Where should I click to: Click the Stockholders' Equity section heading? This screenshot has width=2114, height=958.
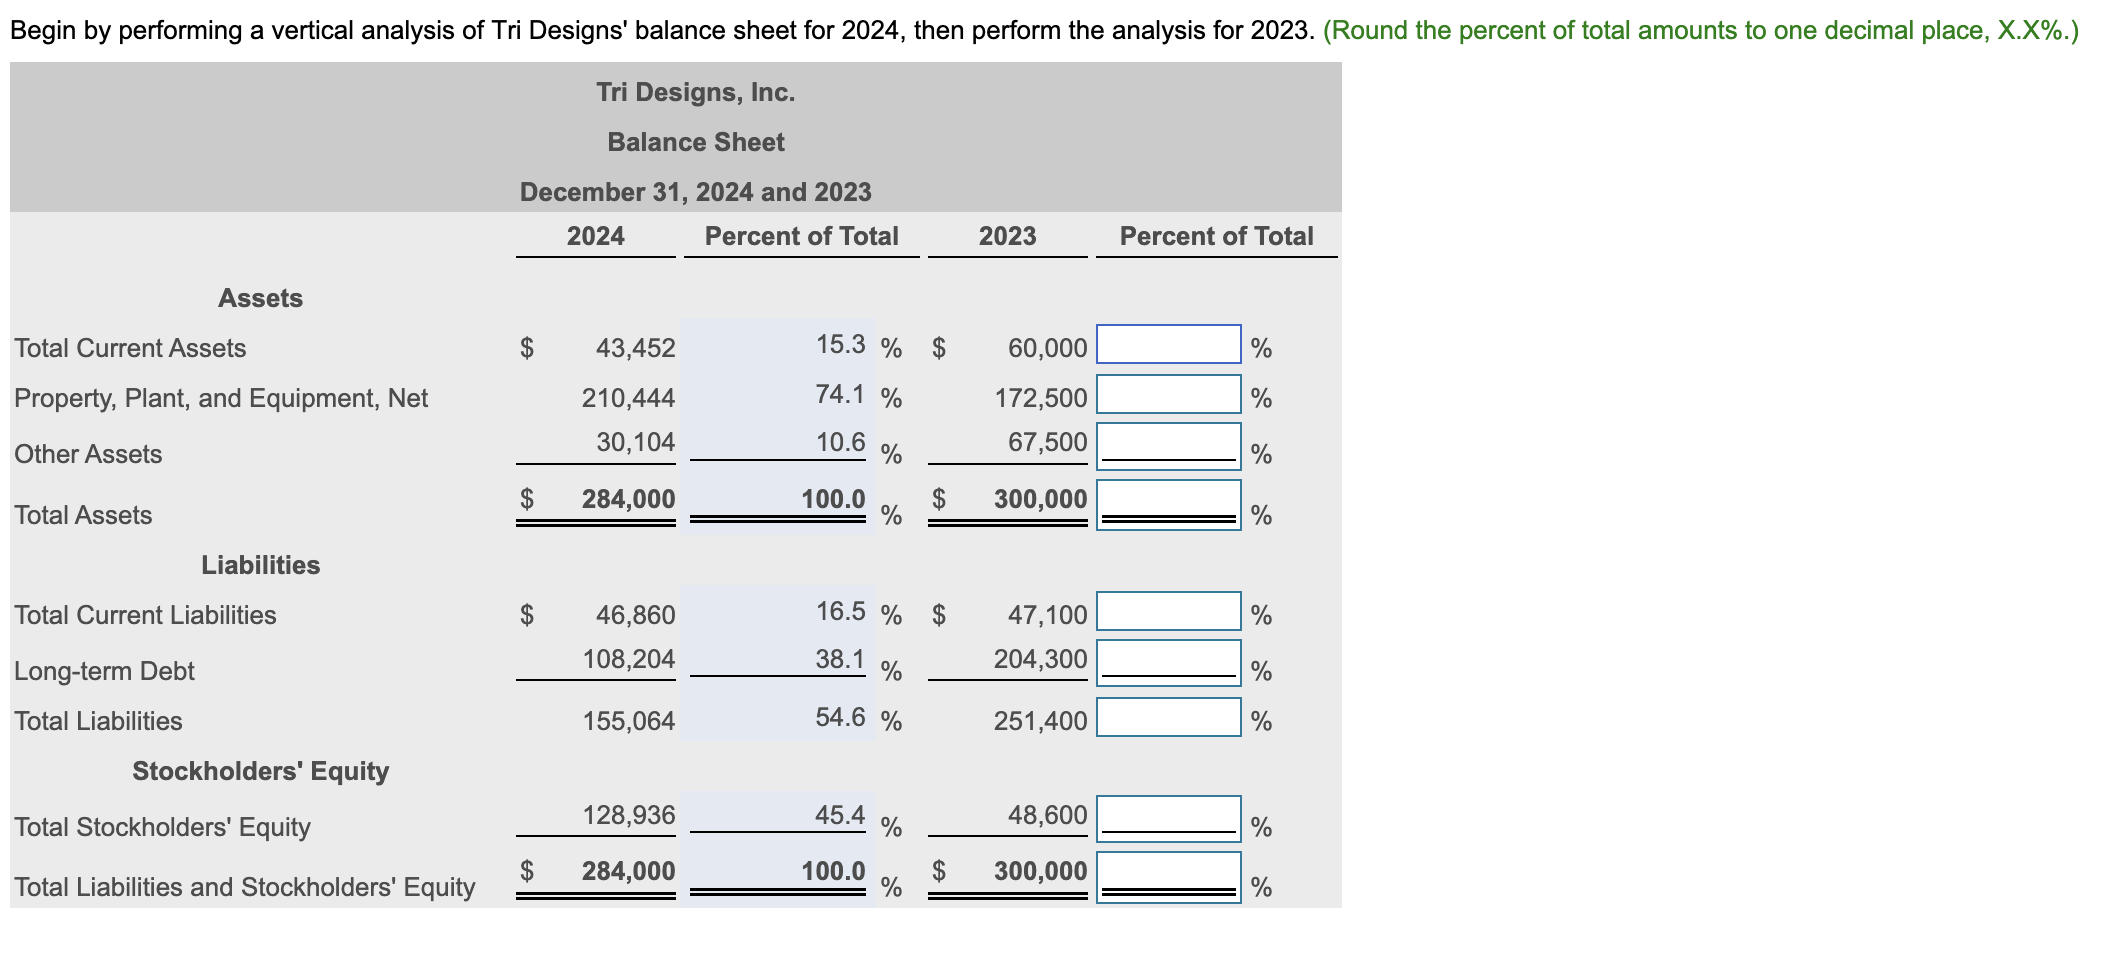(x=260, y=771)
